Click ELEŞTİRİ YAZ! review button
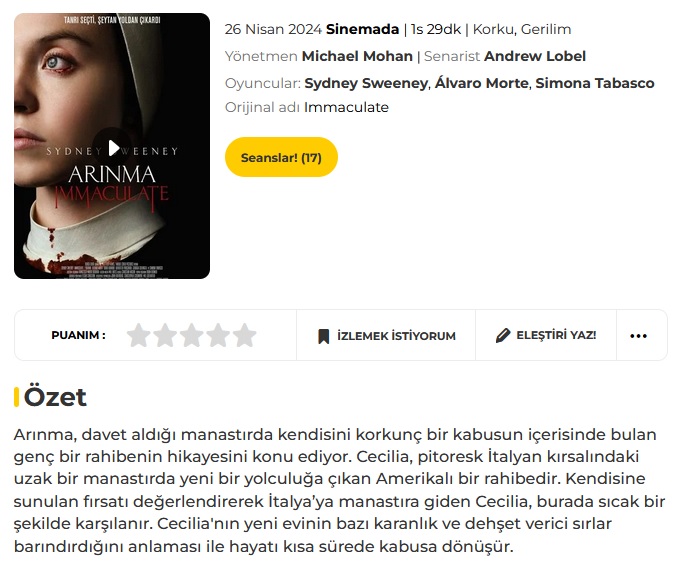 (546, 336)
